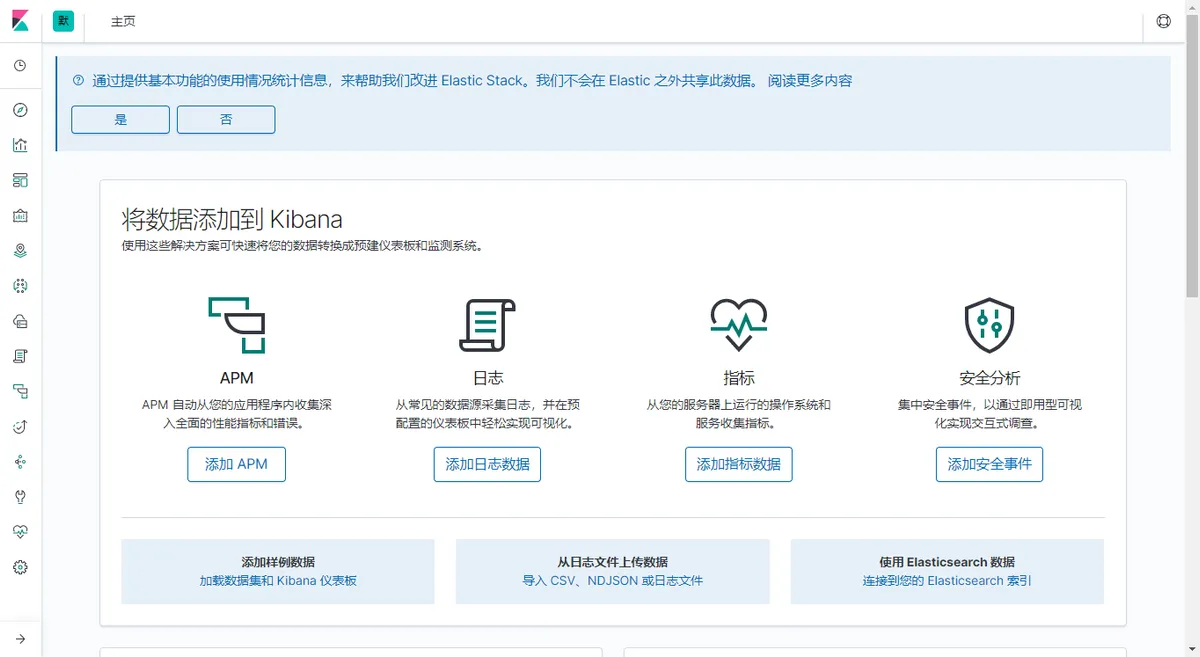Click the 安全分析 card title
The width and height of the screenshot is (1200, 657).
989,378
